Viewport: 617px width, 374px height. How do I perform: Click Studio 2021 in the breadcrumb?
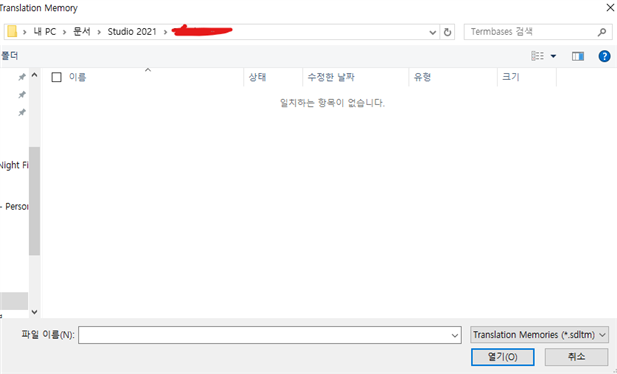tap(132, 32)
